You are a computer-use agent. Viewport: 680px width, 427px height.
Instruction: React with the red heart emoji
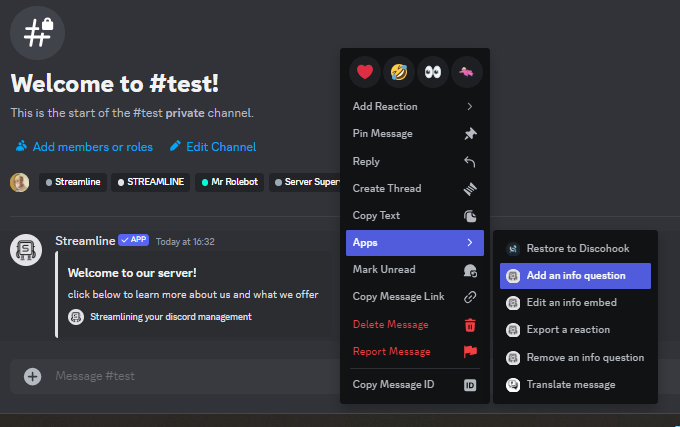[365, 72]
